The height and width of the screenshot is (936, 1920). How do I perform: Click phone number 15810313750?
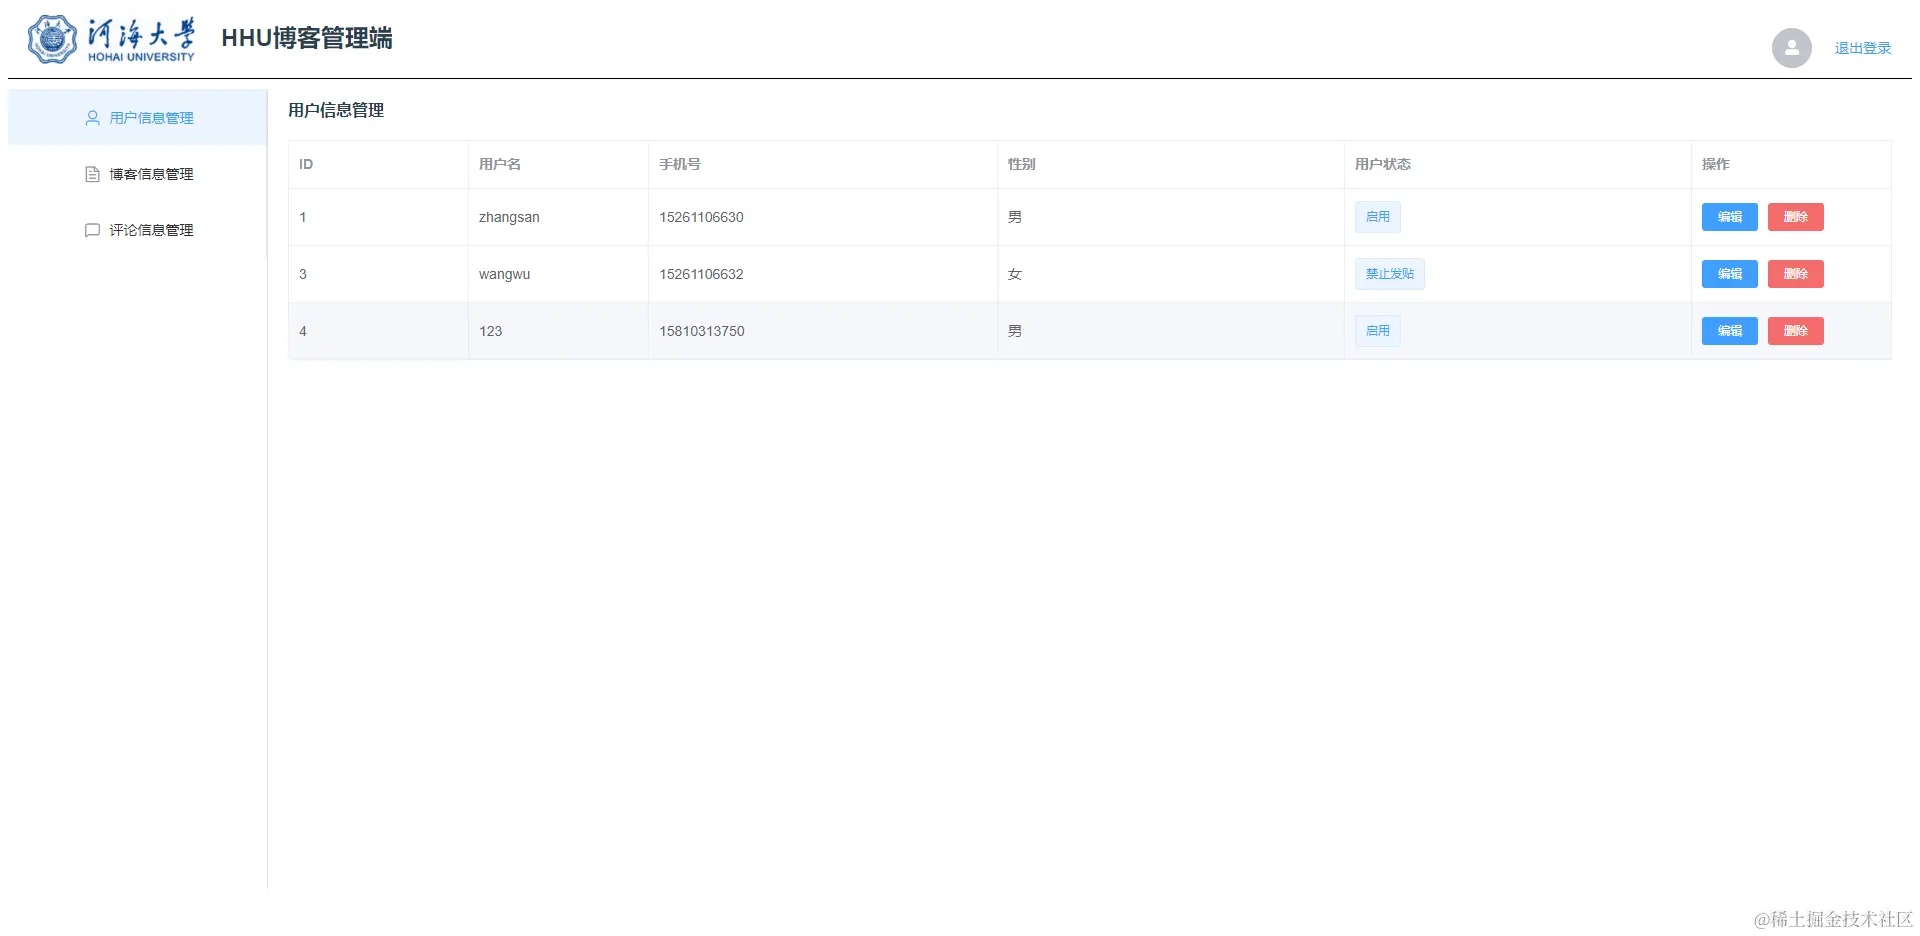coord(701,331)
